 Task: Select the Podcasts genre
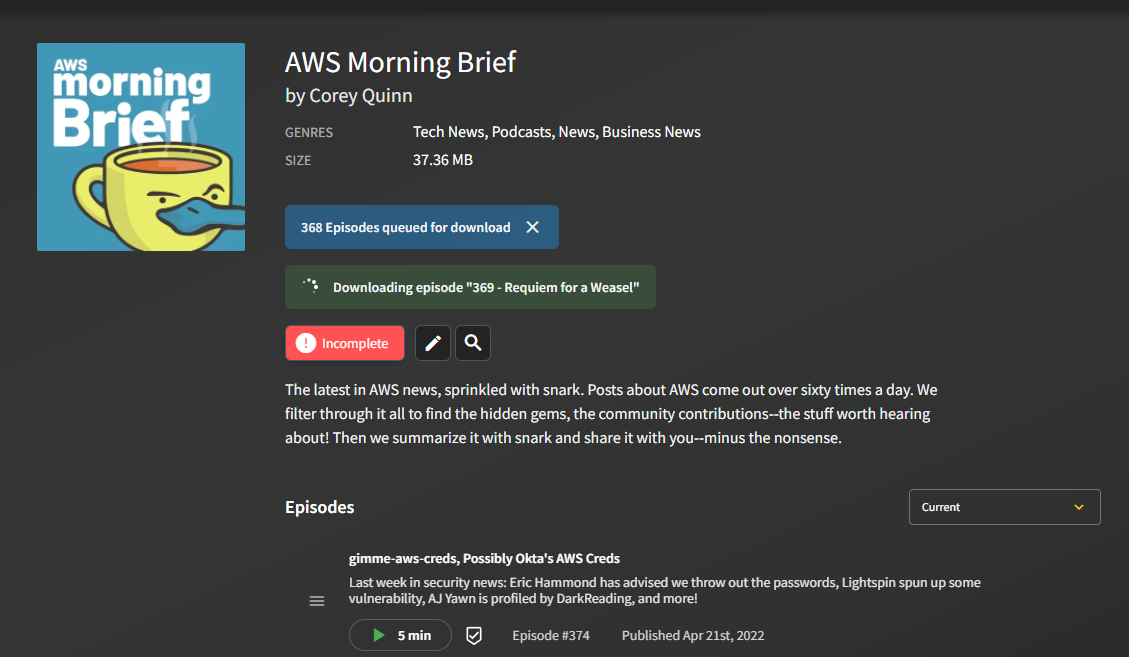point(522,132)
